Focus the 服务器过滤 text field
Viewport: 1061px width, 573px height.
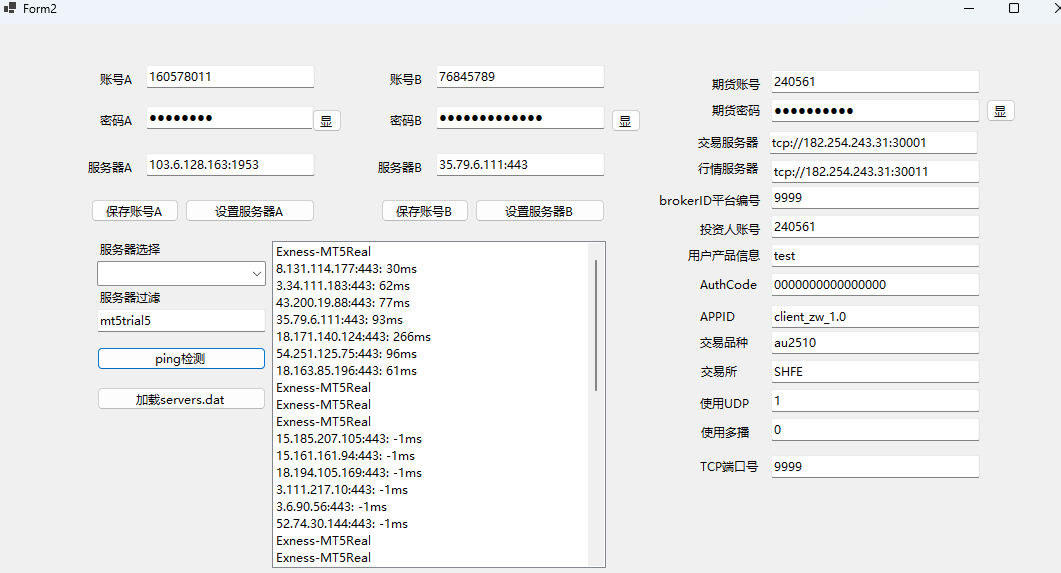pyautogui.click(x=180, y=321)
